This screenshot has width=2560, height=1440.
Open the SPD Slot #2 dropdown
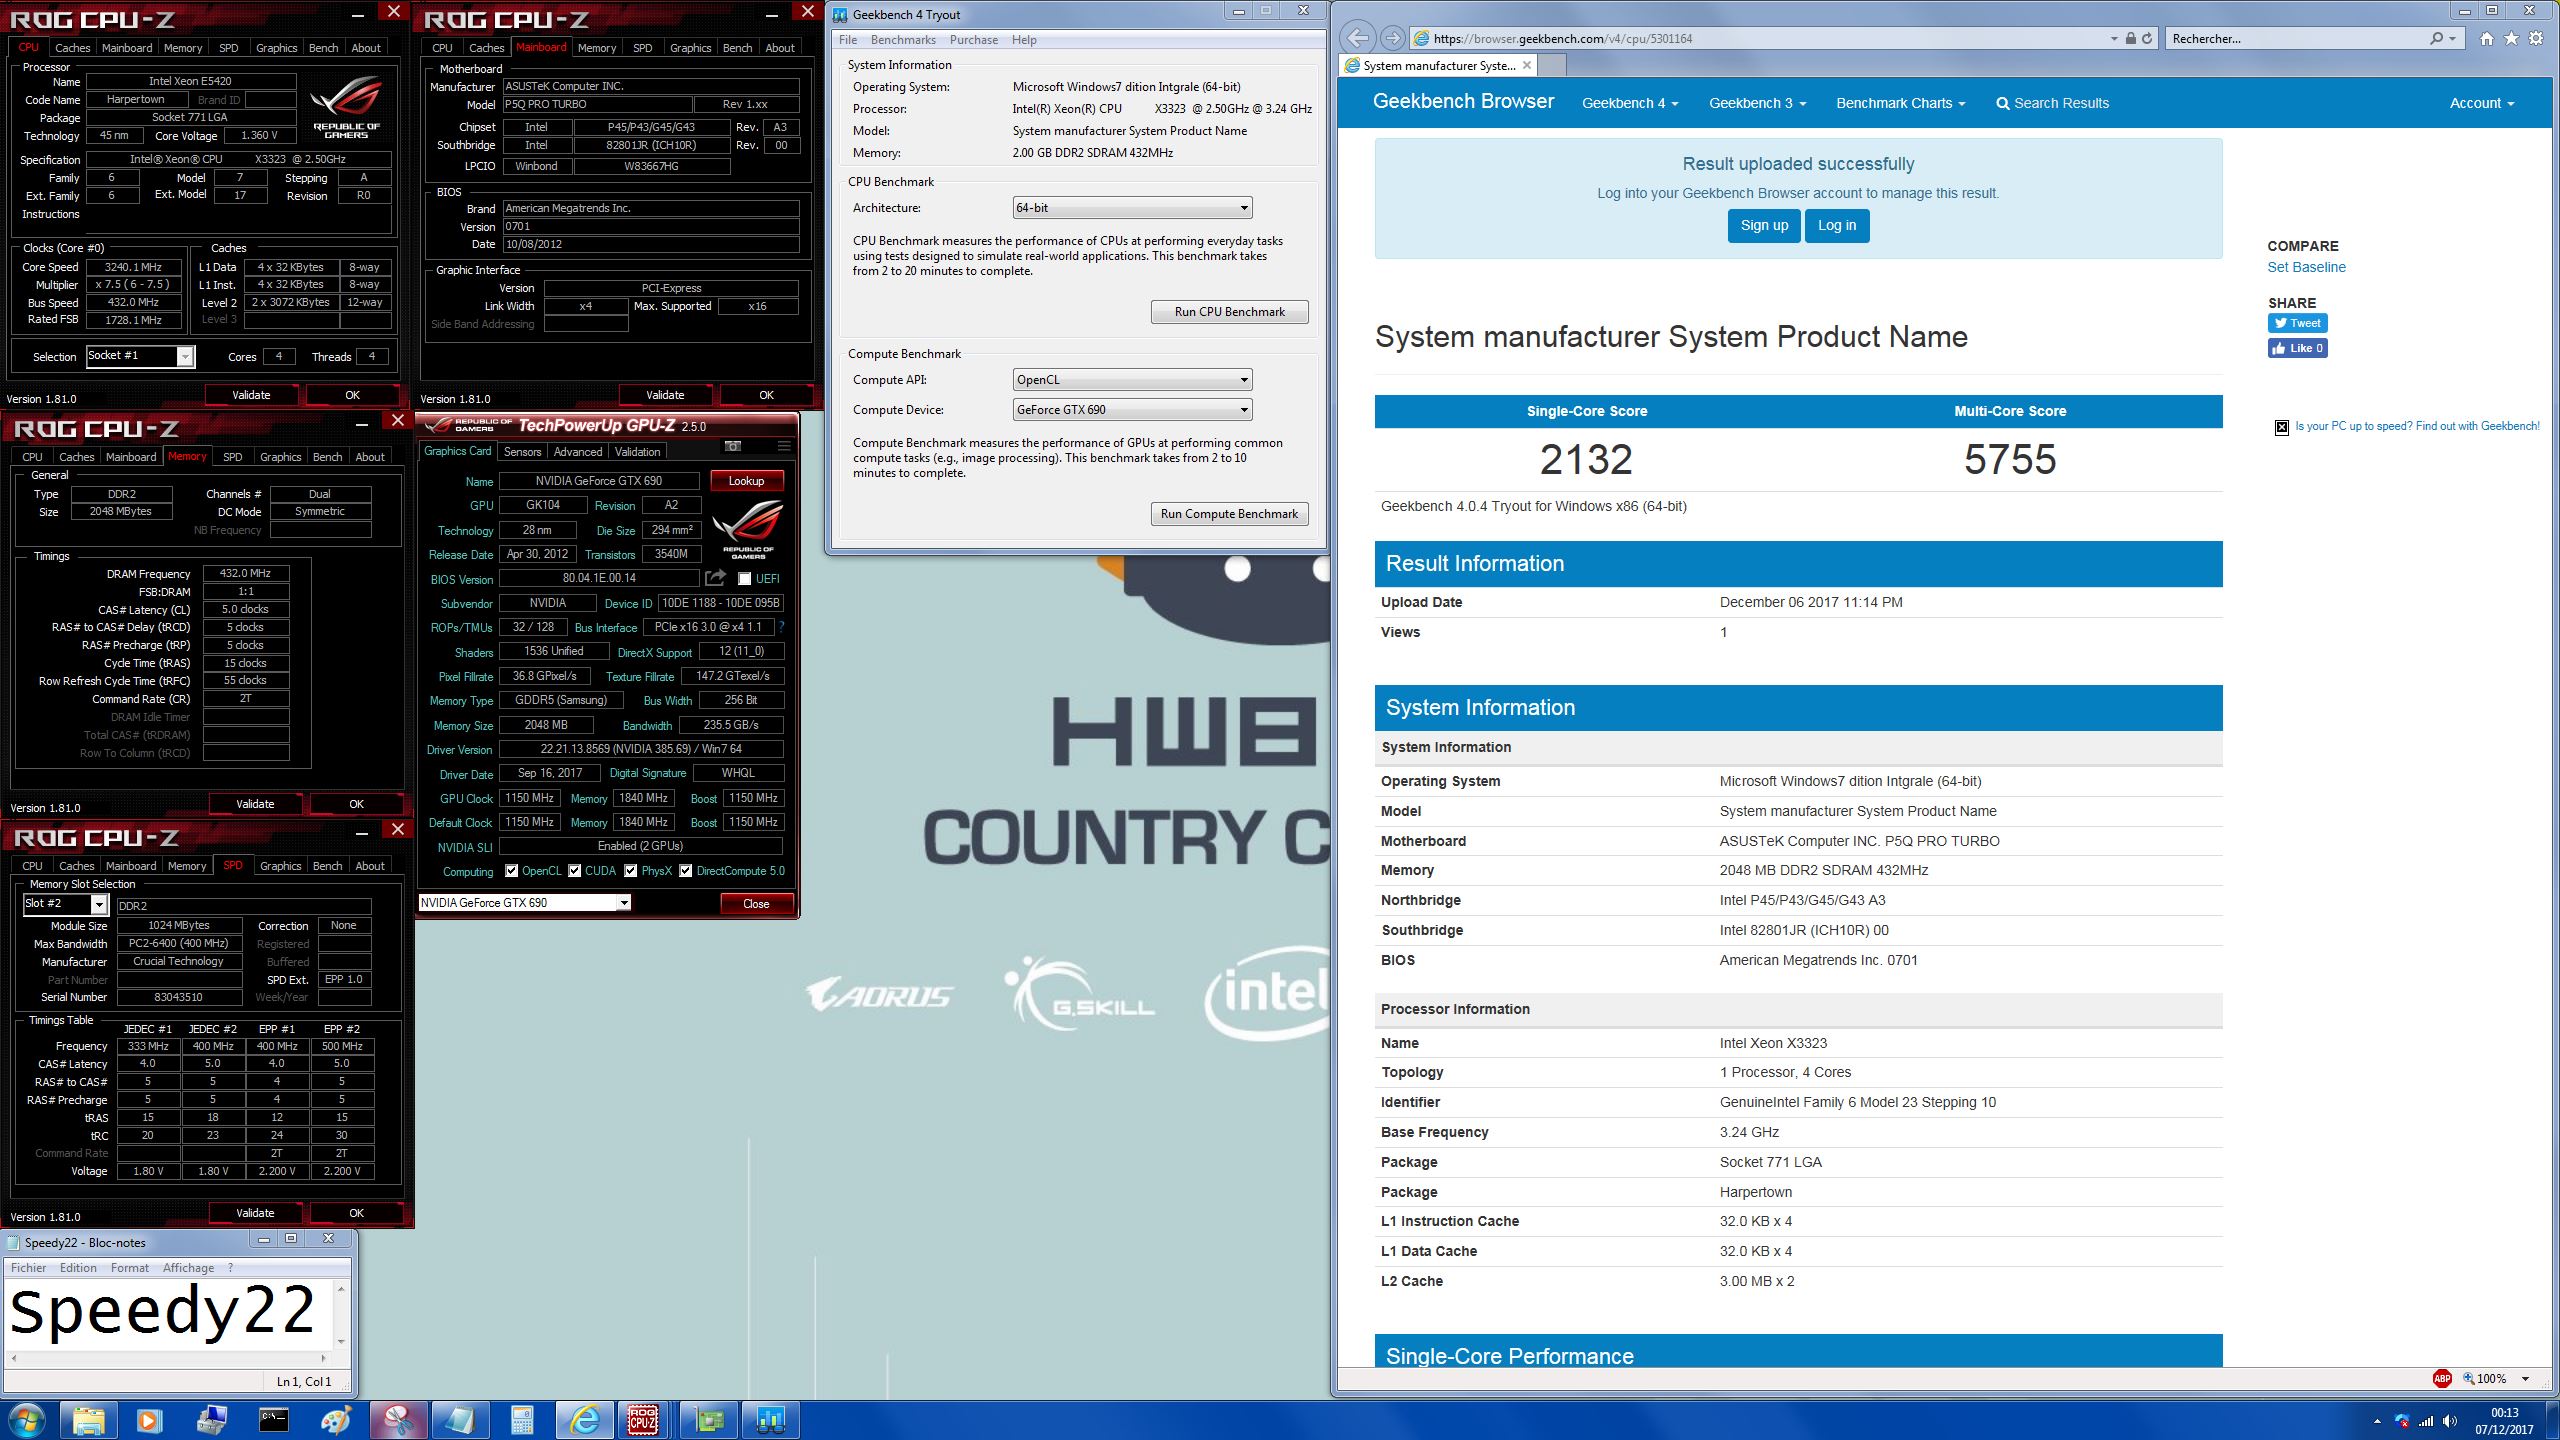click(65, 904)
